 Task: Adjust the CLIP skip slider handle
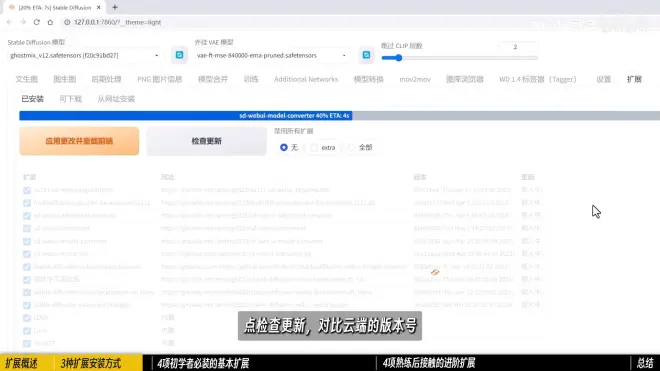click(398, 58)
